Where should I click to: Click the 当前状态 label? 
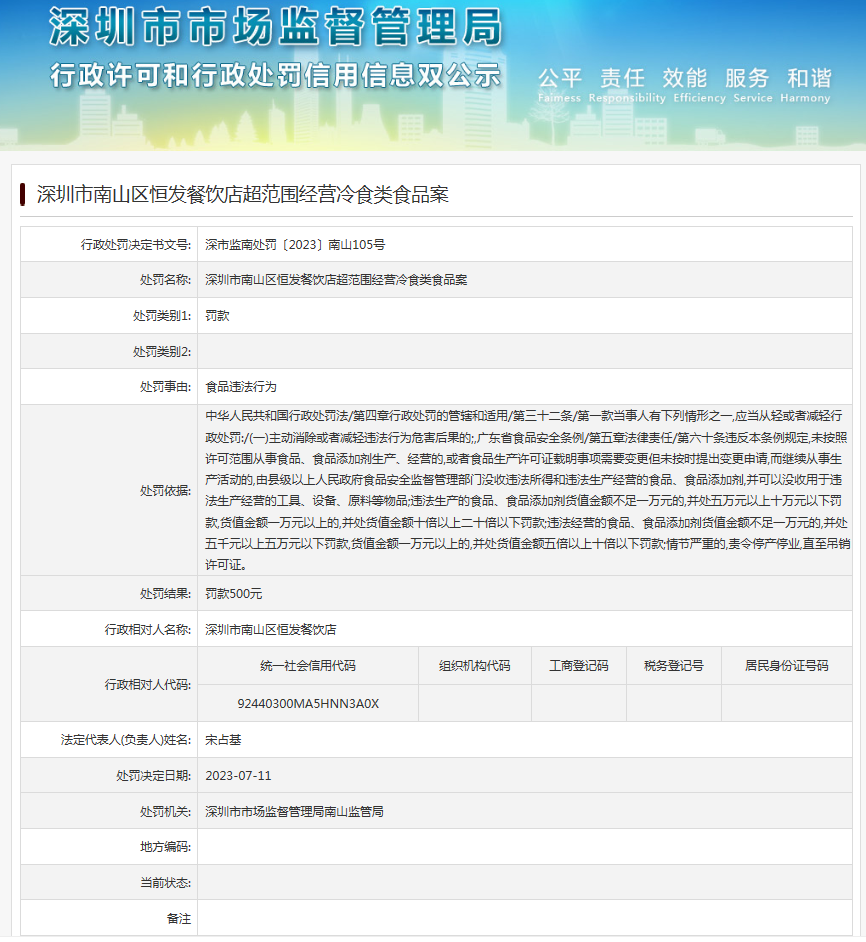click(x=165, y=883)
